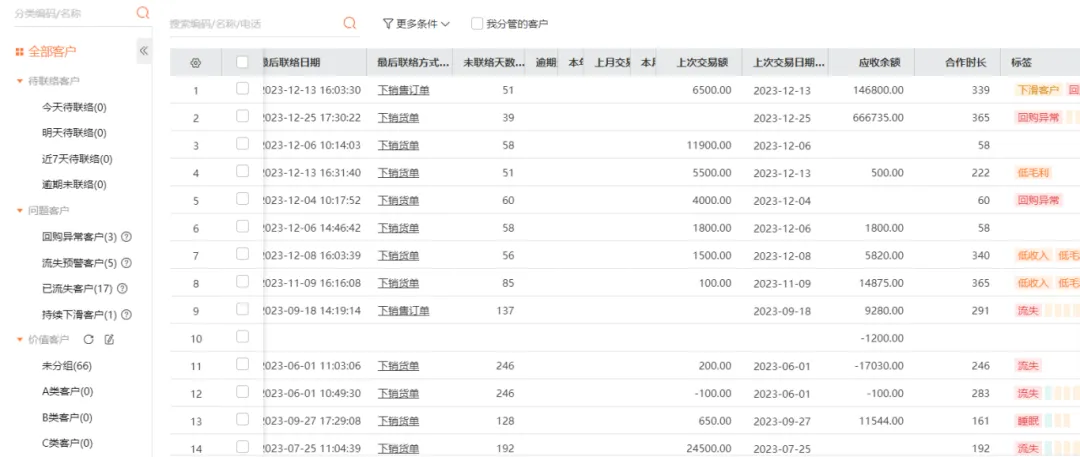Select 已流失客户(17) item
Screen dimensions: 1080x457
[x=78, y=288]
